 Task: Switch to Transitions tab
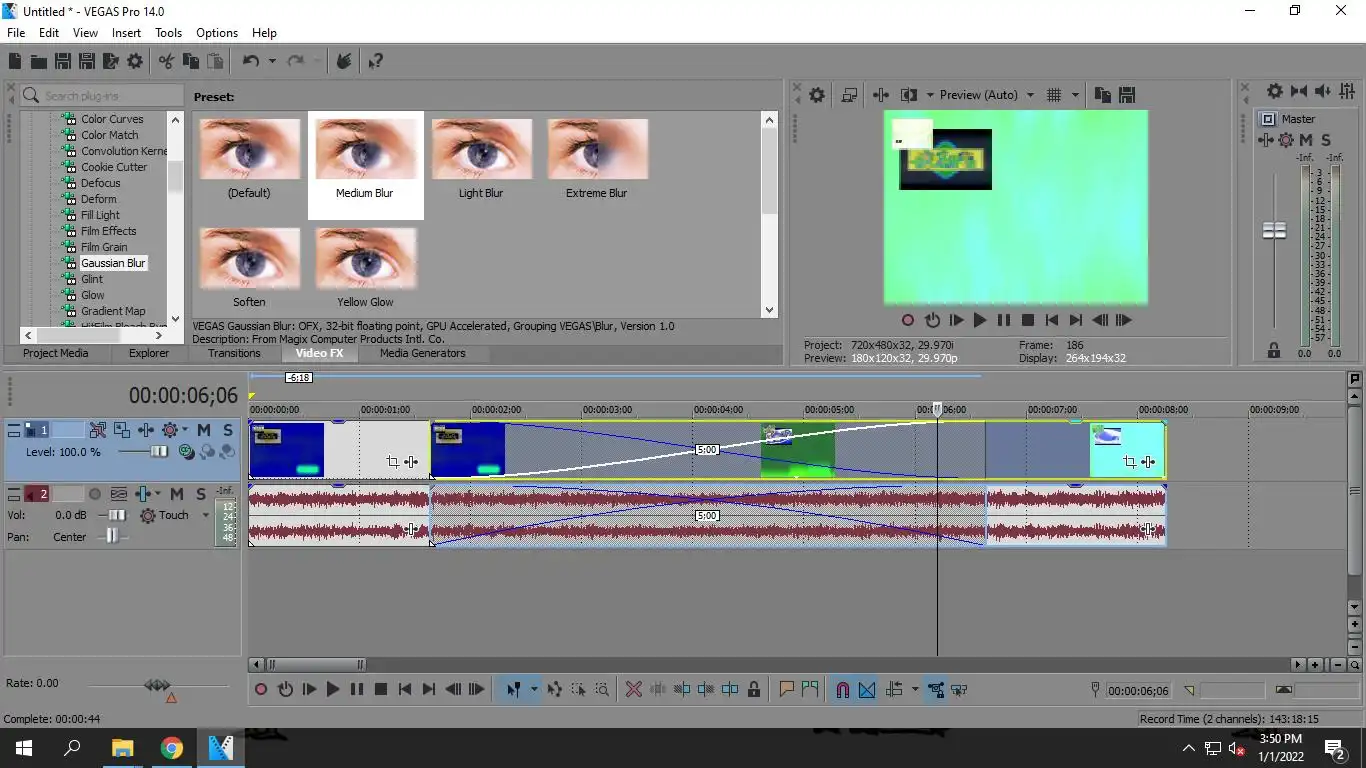tap(234, 353)
